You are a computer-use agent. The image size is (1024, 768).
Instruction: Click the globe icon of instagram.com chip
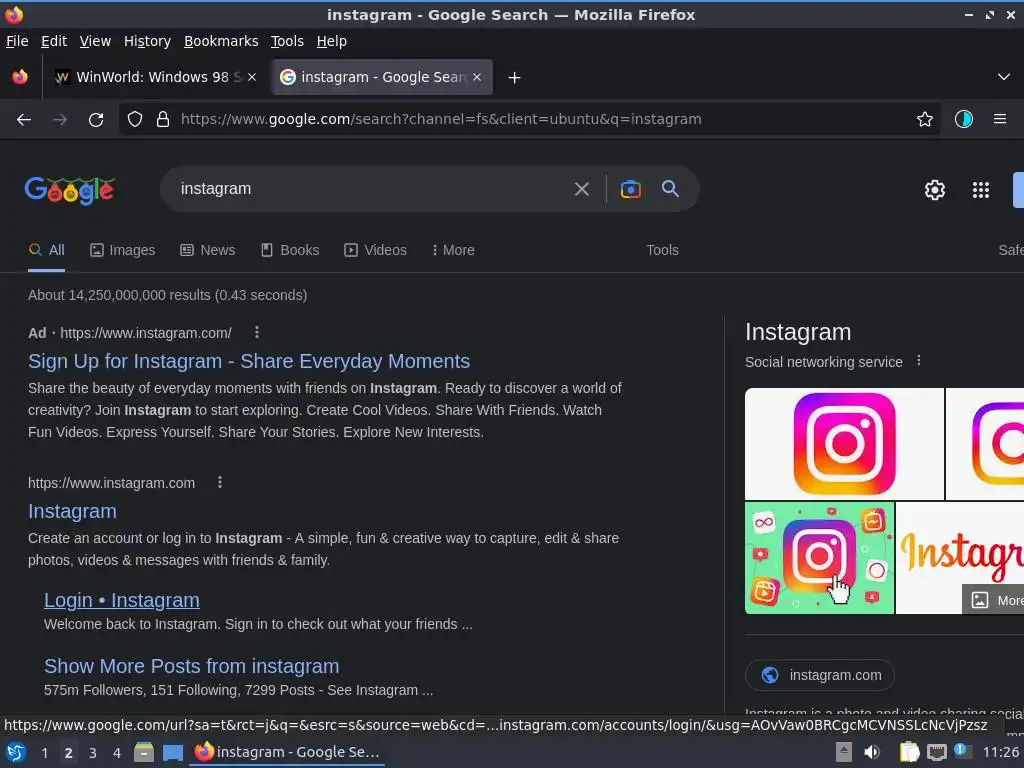[x=769, y=675]
